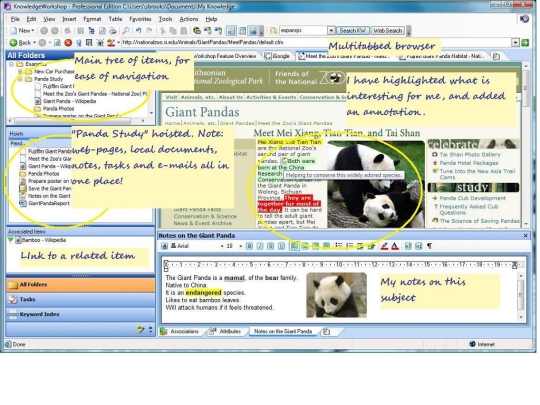Click the configure icon at navigation pane bottom

(141, 330)
